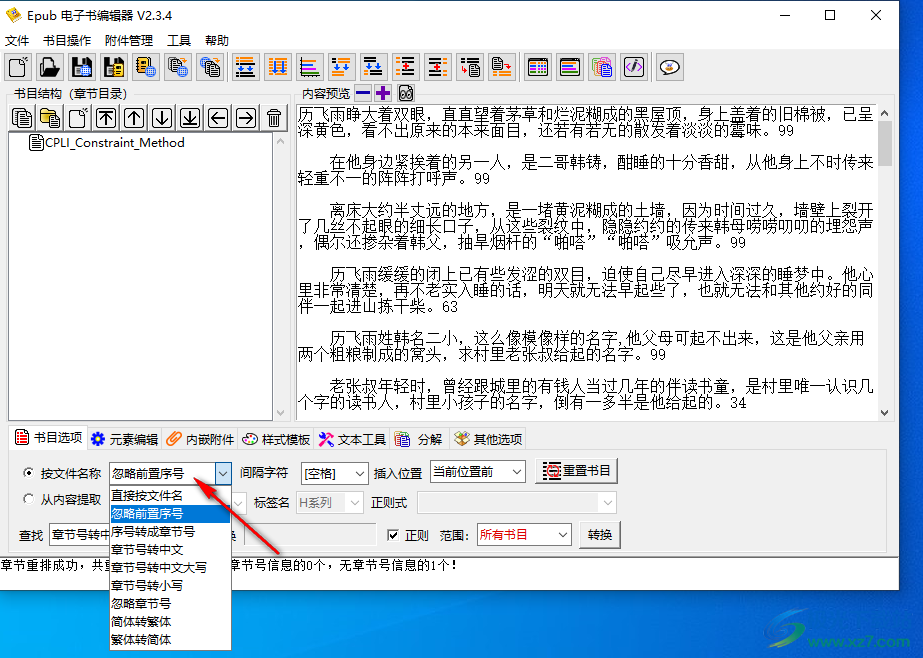The image size is (923, 658).
Task: Enlarge preview text with purple plus icon
Action: [383, 93]
